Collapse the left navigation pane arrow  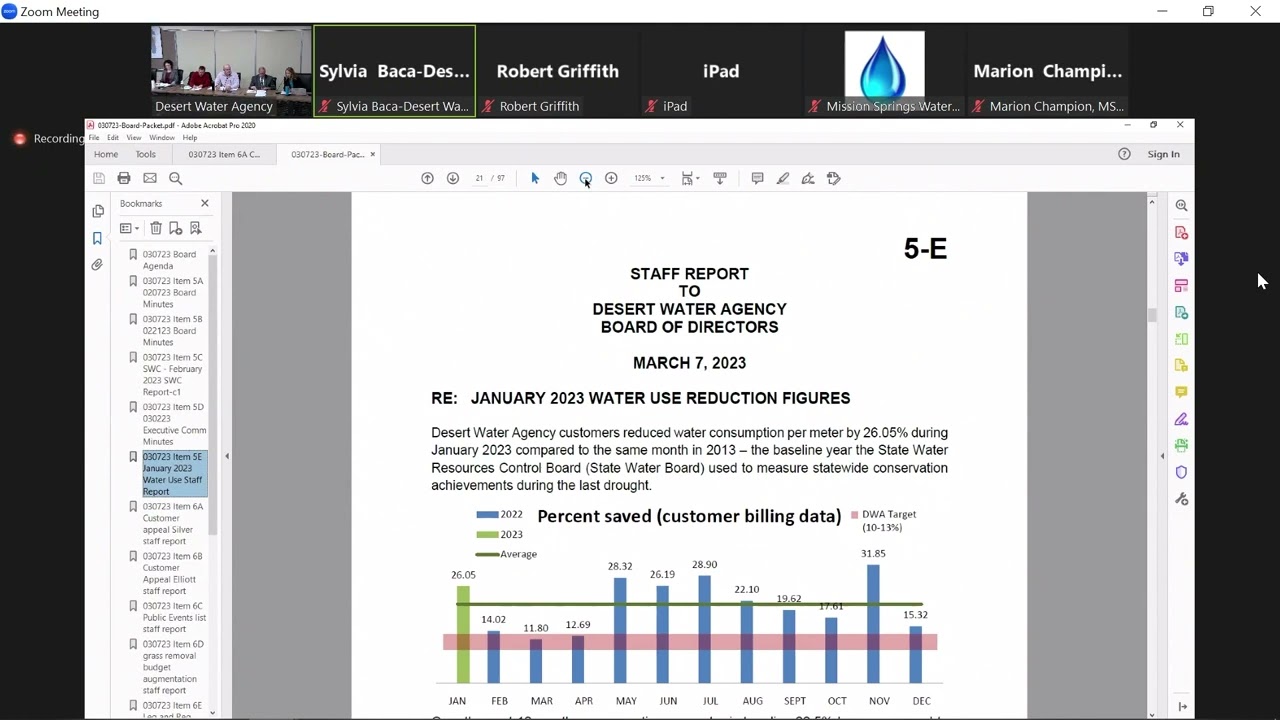(x=227, y=456)
